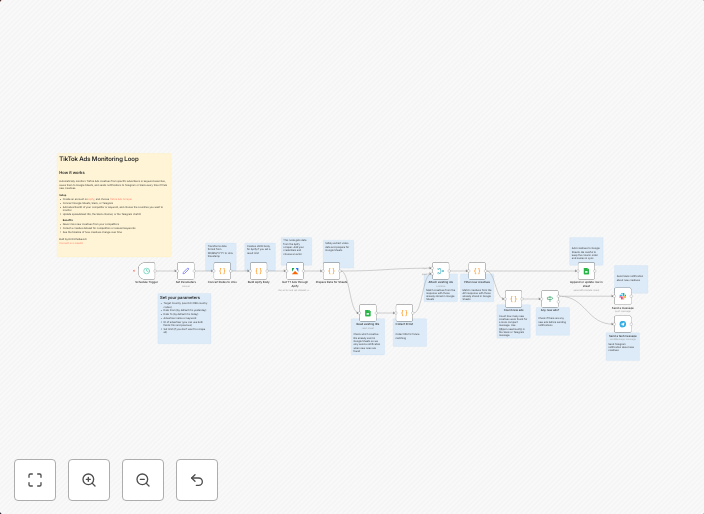Click the blue note below the Any new ads? node
The image size is (704, 514).
tap(553, 322)
